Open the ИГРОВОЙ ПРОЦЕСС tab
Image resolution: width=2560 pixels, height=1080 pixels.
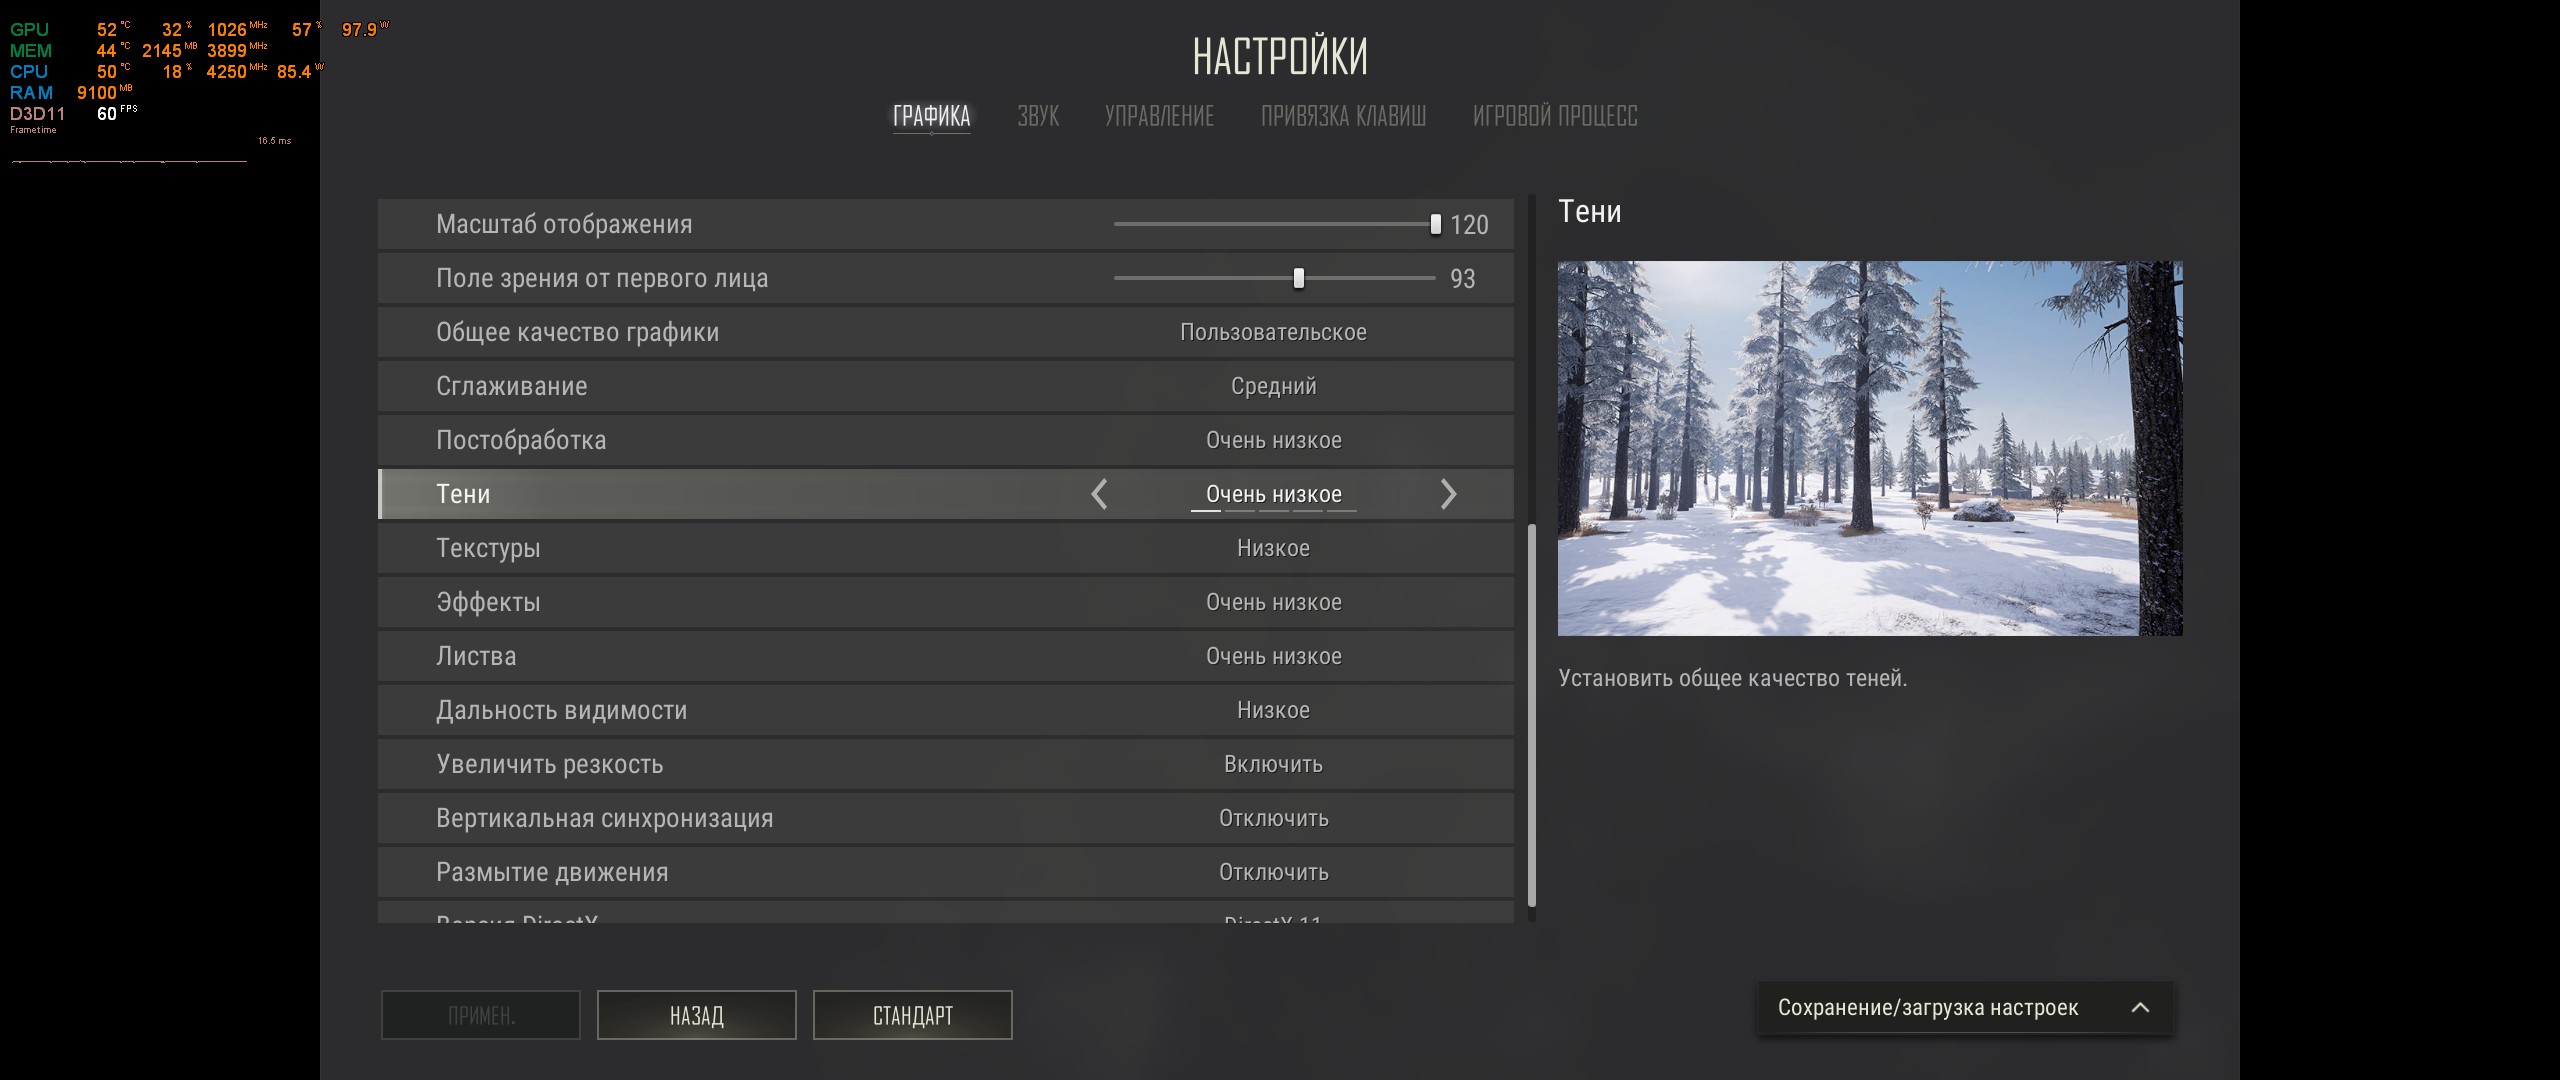[1555, 116]
